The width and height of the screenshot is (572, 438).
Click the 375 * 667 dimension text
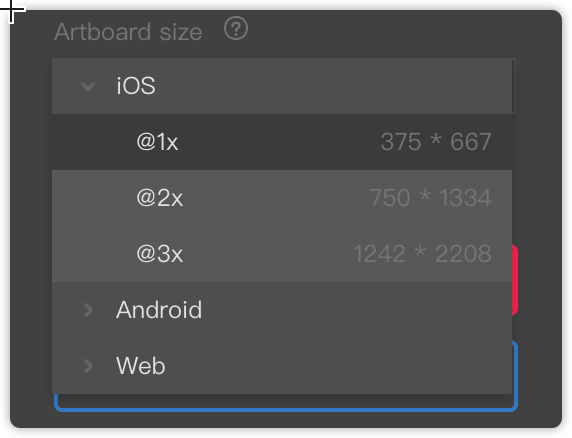pos(436,142)
